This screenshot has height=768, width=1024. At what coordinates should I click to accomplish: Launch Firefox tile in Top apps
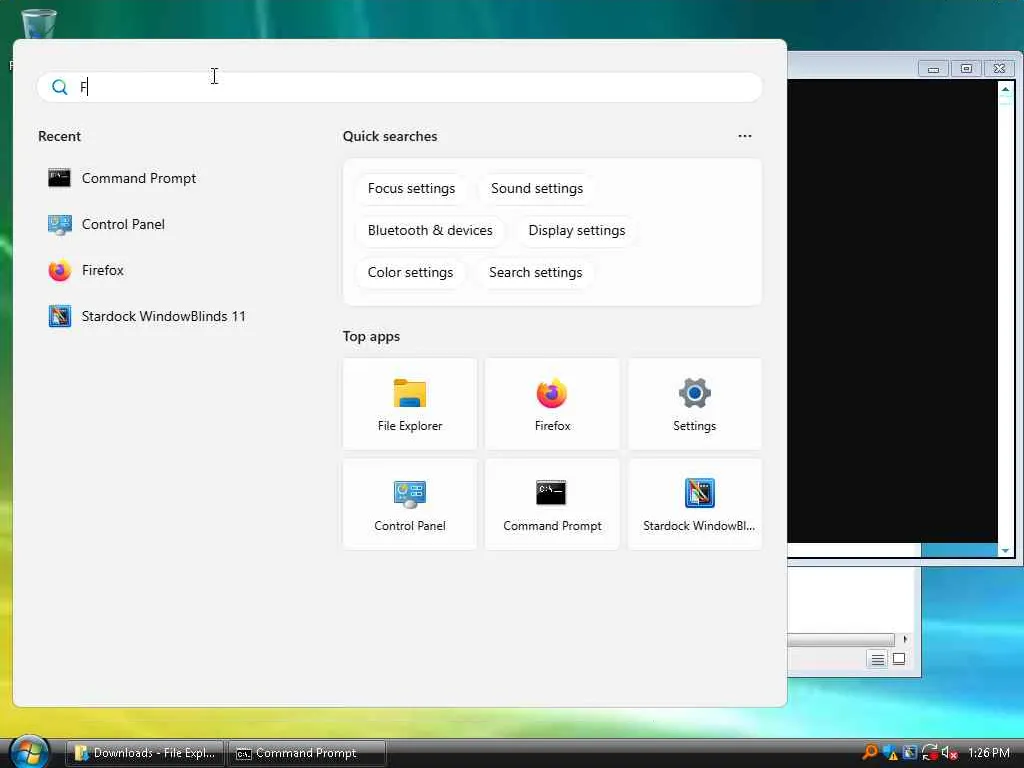point(552,404)
